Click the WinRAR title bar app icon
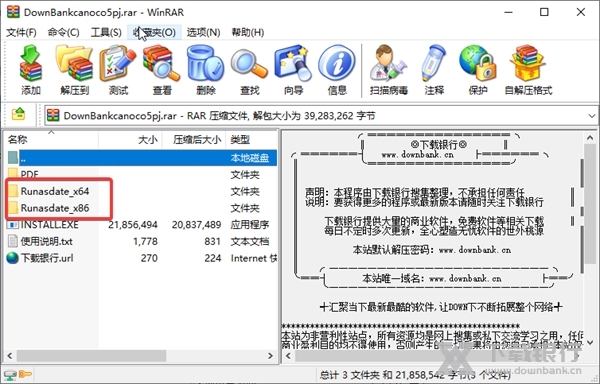The image size is (600, 384). pyautogui.click(x=13, y=11)
